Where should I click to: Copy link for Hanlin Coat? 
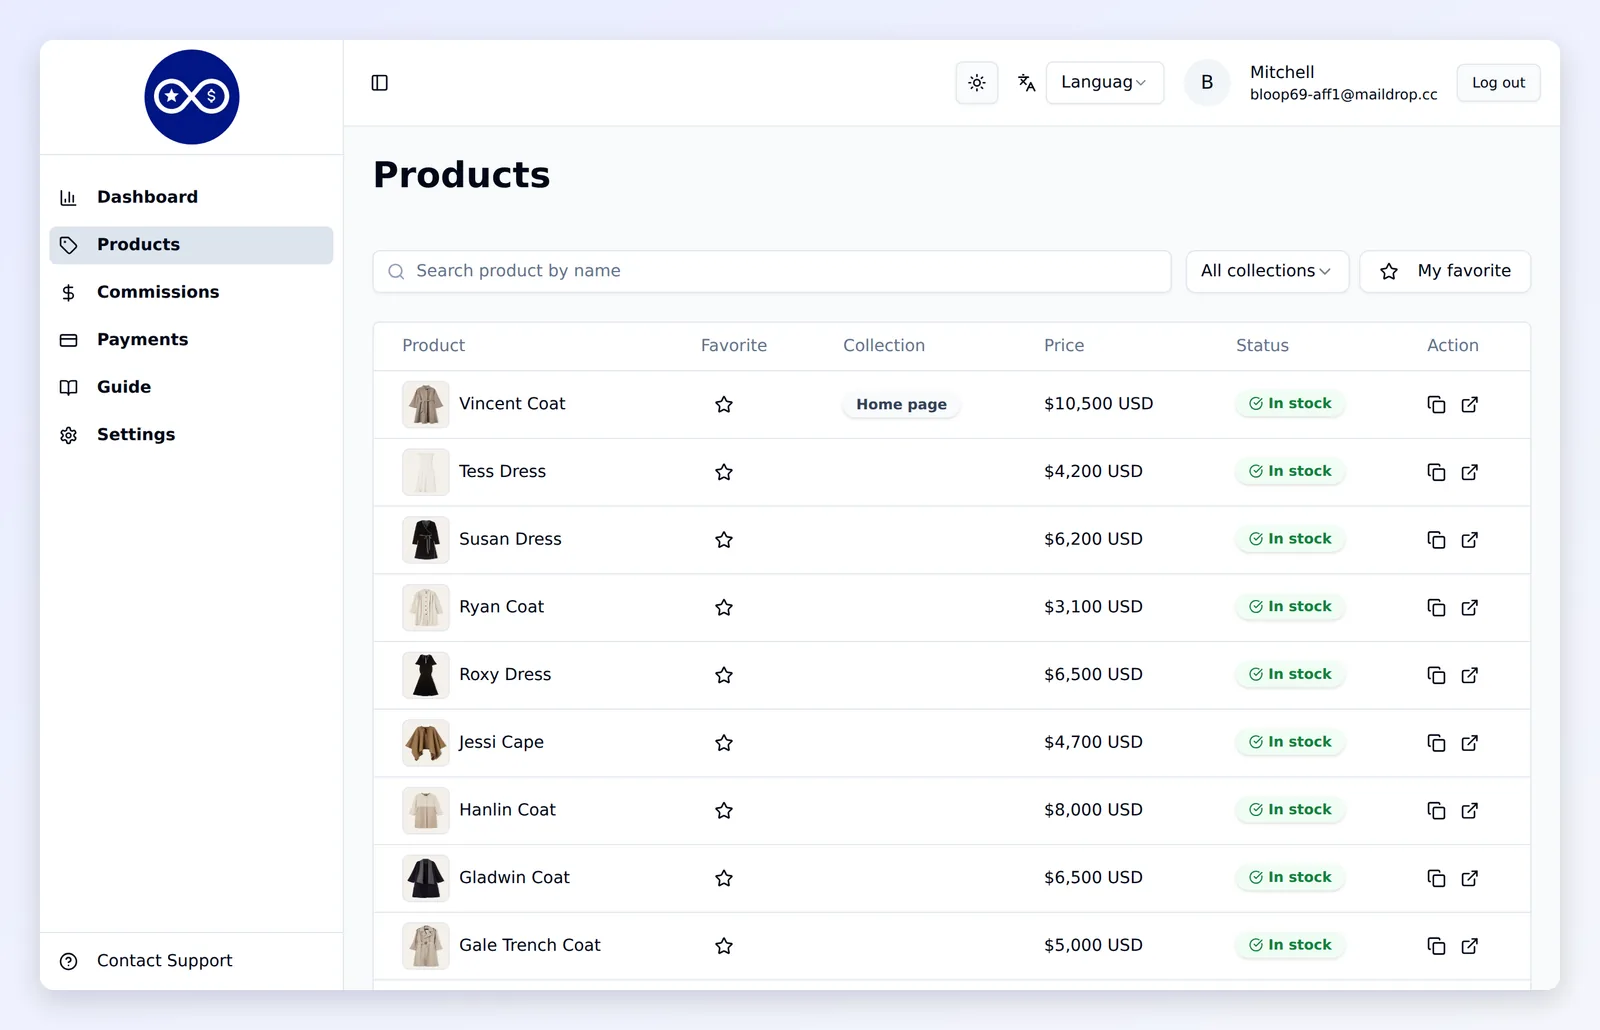pyautogui.click(x=1436, y=810)
